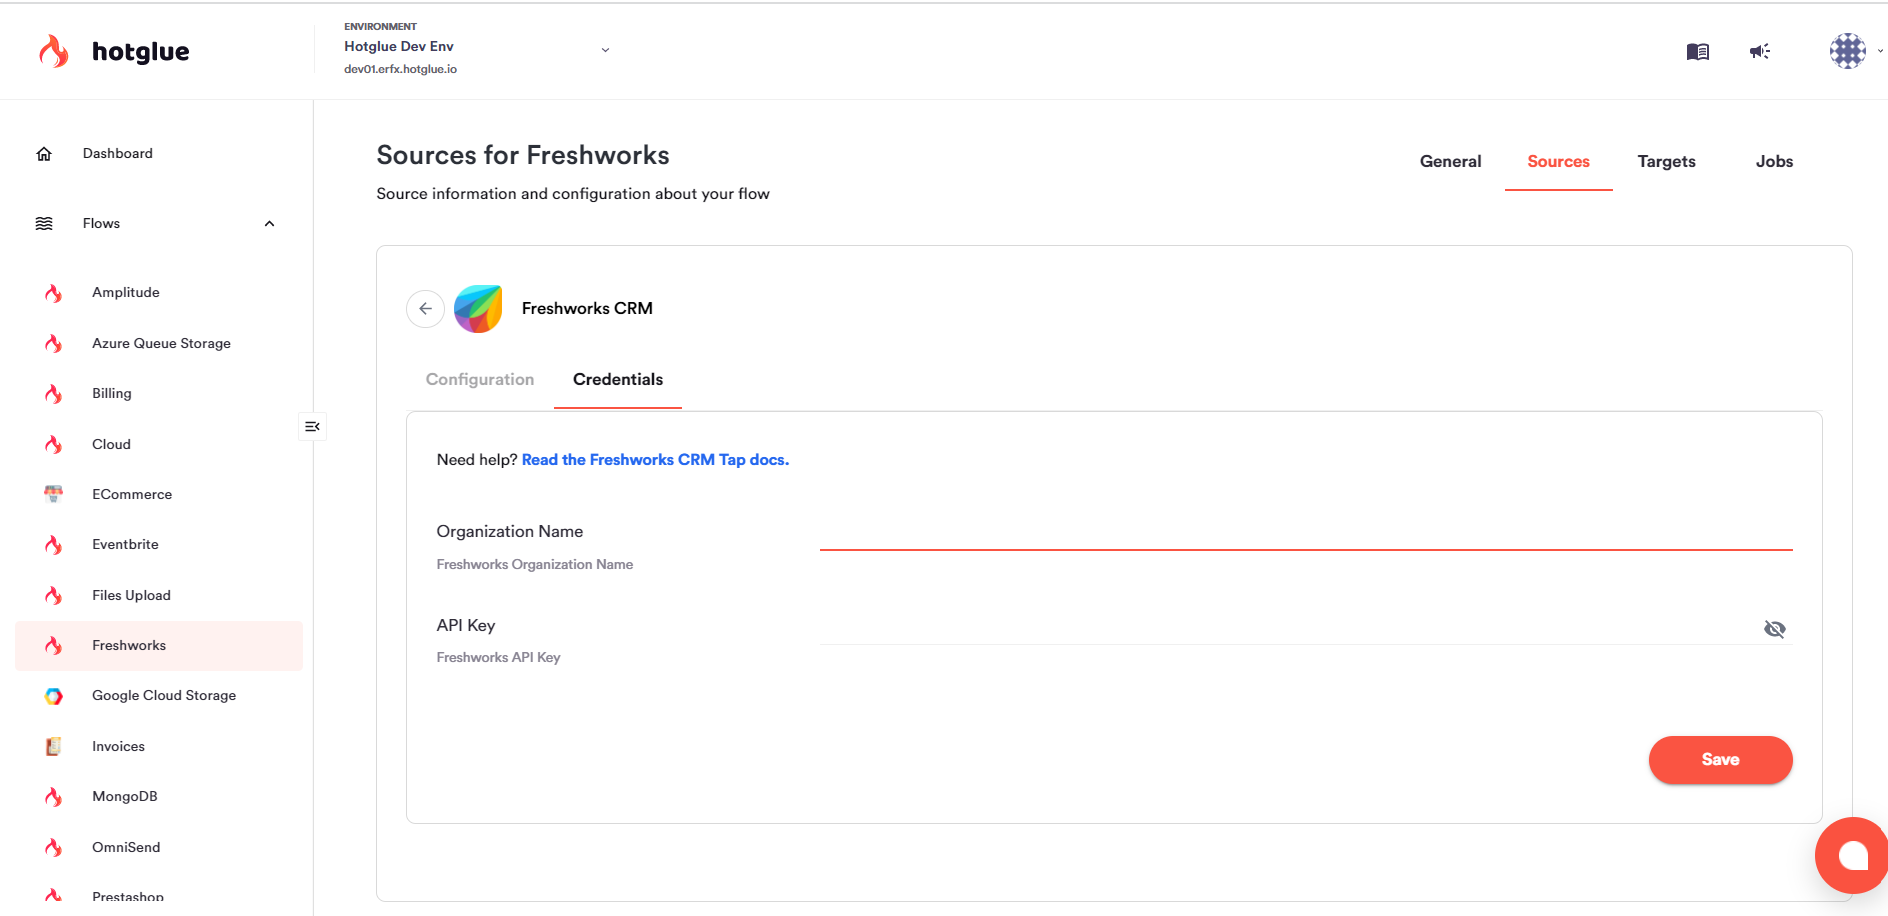Open the documentation book icon
Viewport: 1888px width, 916px height.
click(x=1697, y=51)
